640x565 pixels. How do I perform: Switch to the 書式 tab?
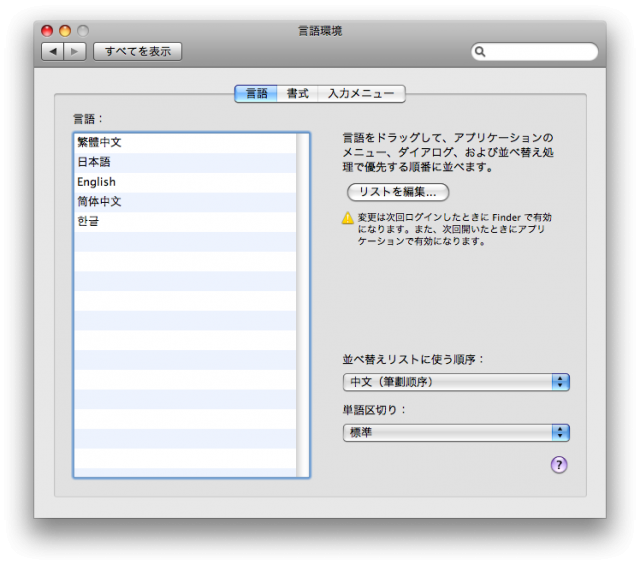(x=298, y=93)
